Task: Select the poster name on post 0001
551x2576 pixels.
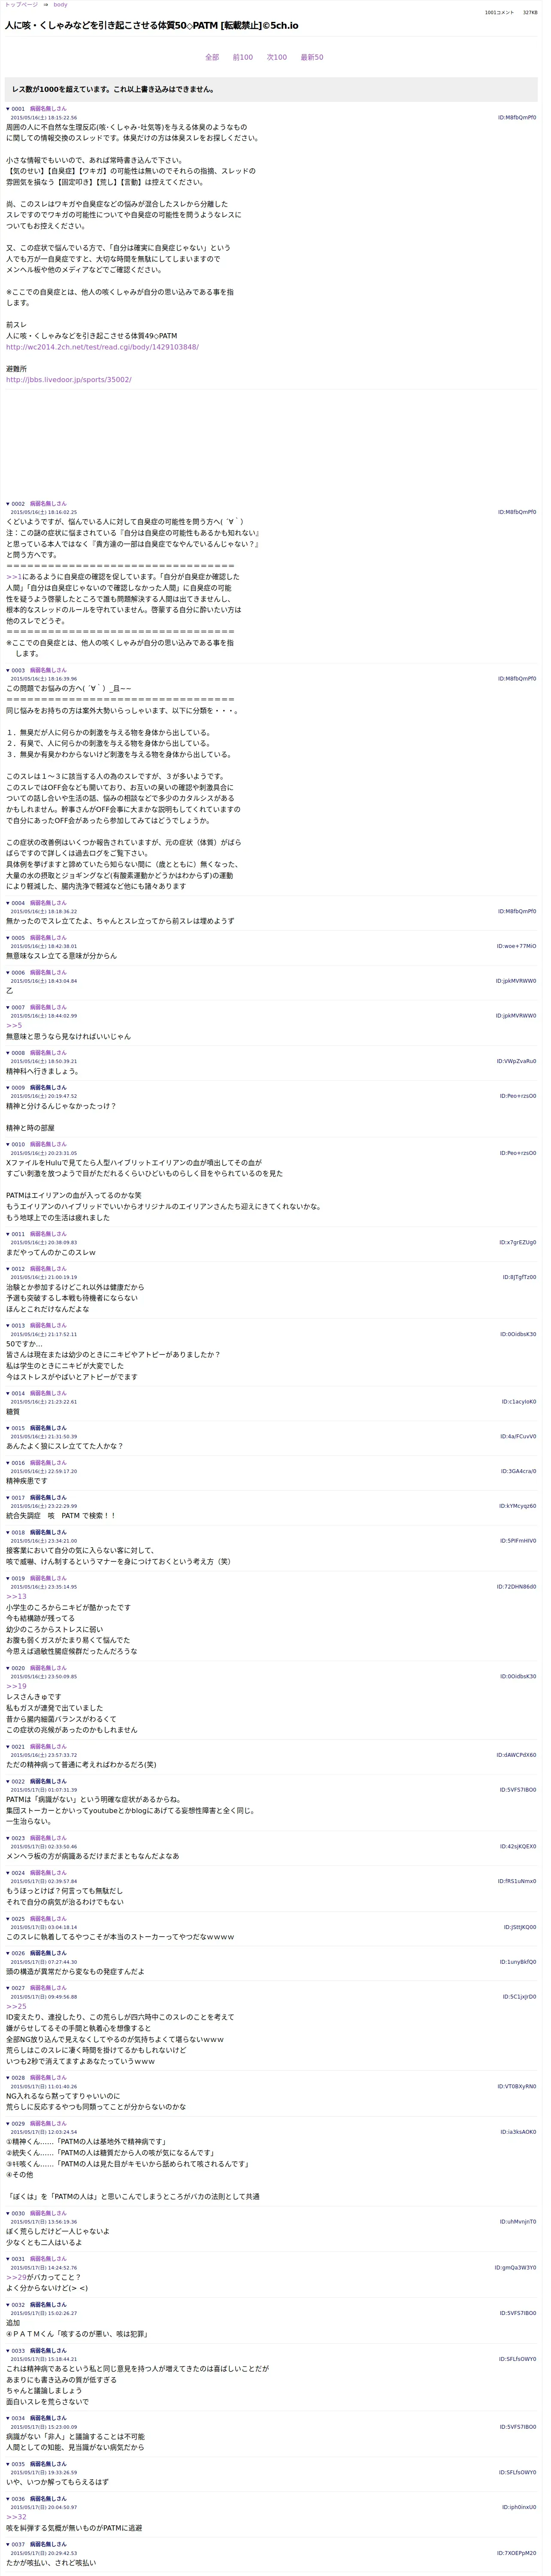Action: [x=48, y=108]
